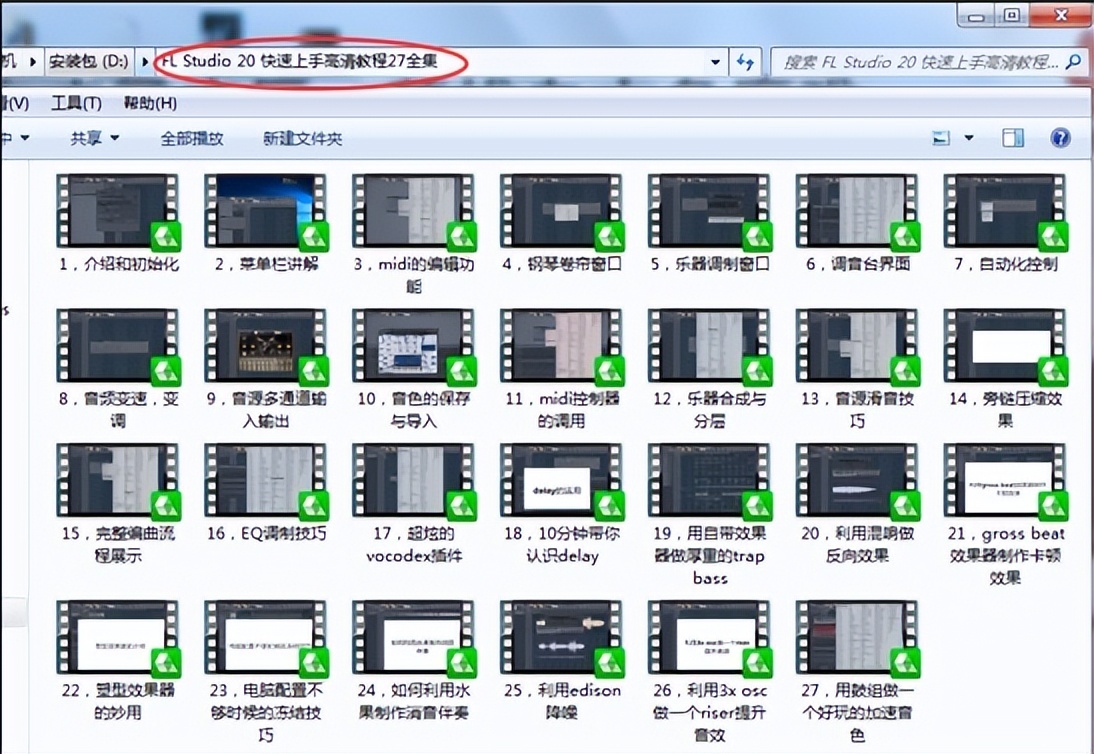Screen dimensions: 1094x754
Task: Click the search magnifier icon
Action: click(1073, 62)
